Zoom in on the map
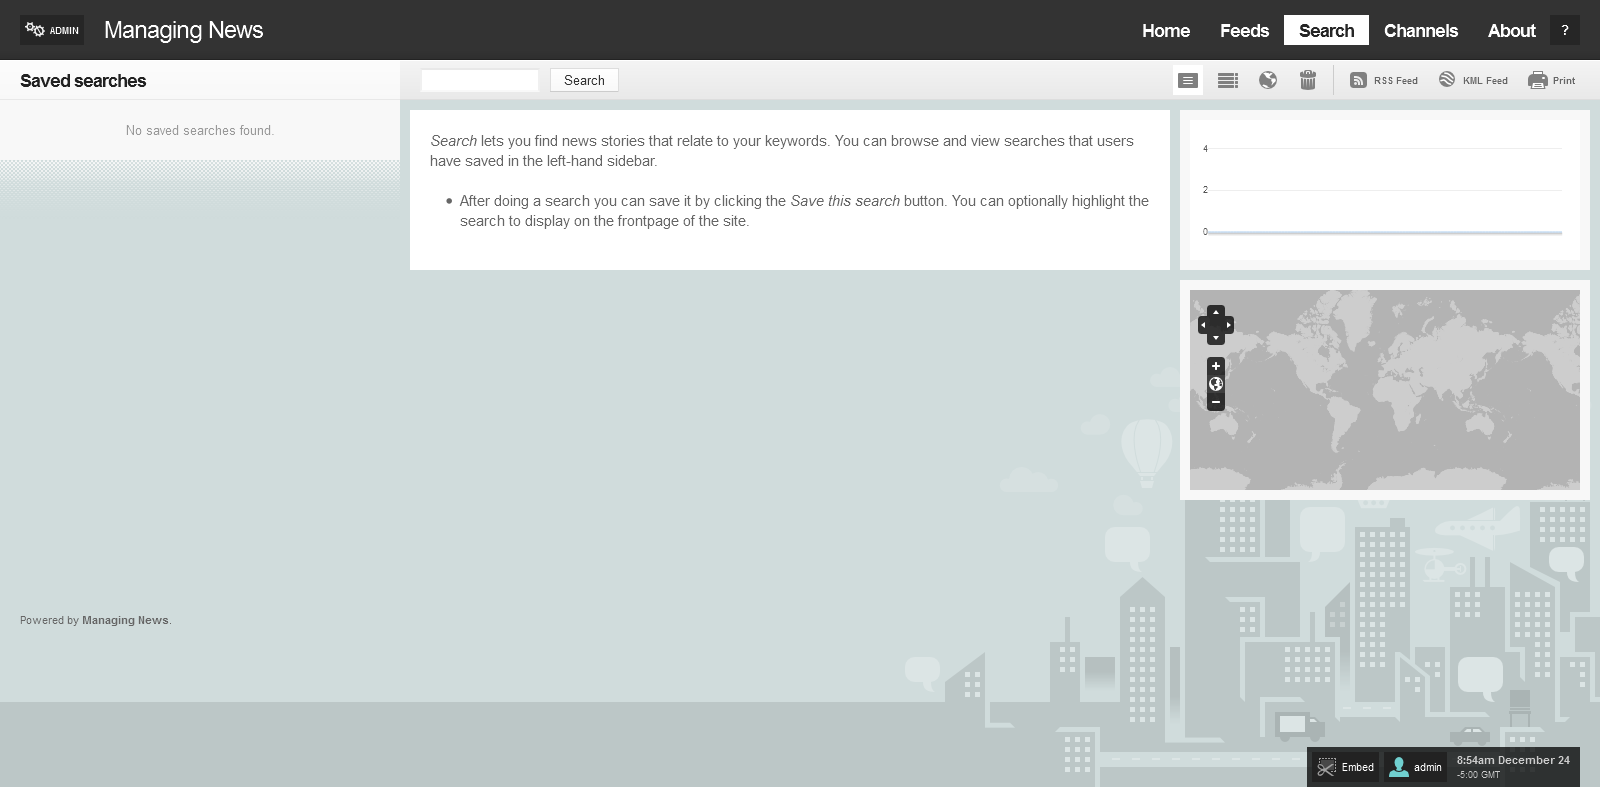 click(1216, 366)
